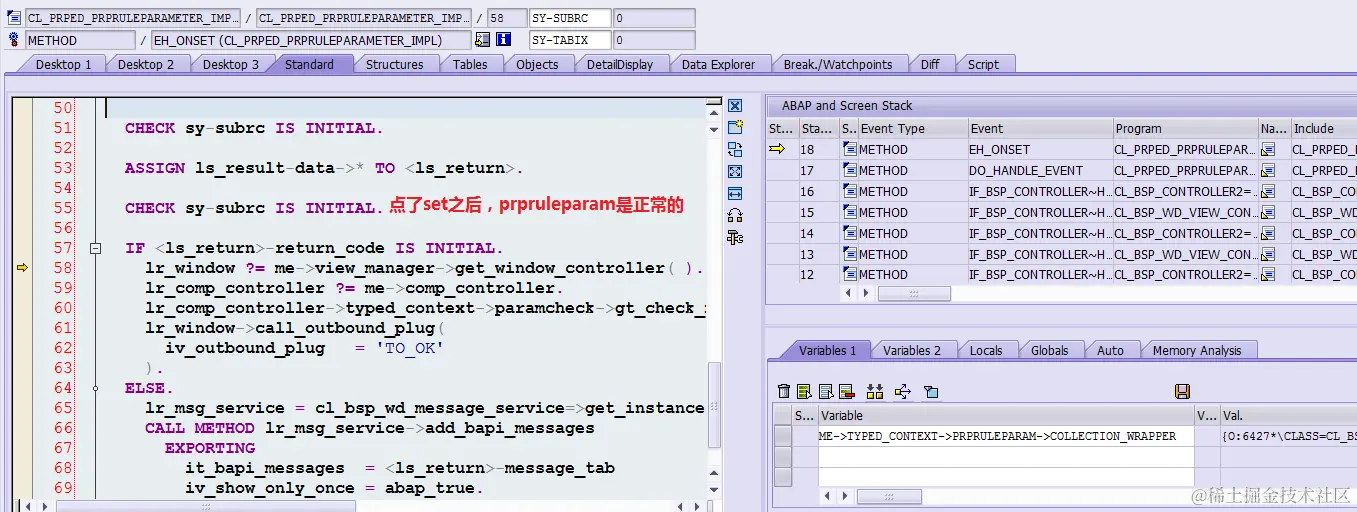
Task: Click the method icon in stack row 12
Action: click(850, 275)
